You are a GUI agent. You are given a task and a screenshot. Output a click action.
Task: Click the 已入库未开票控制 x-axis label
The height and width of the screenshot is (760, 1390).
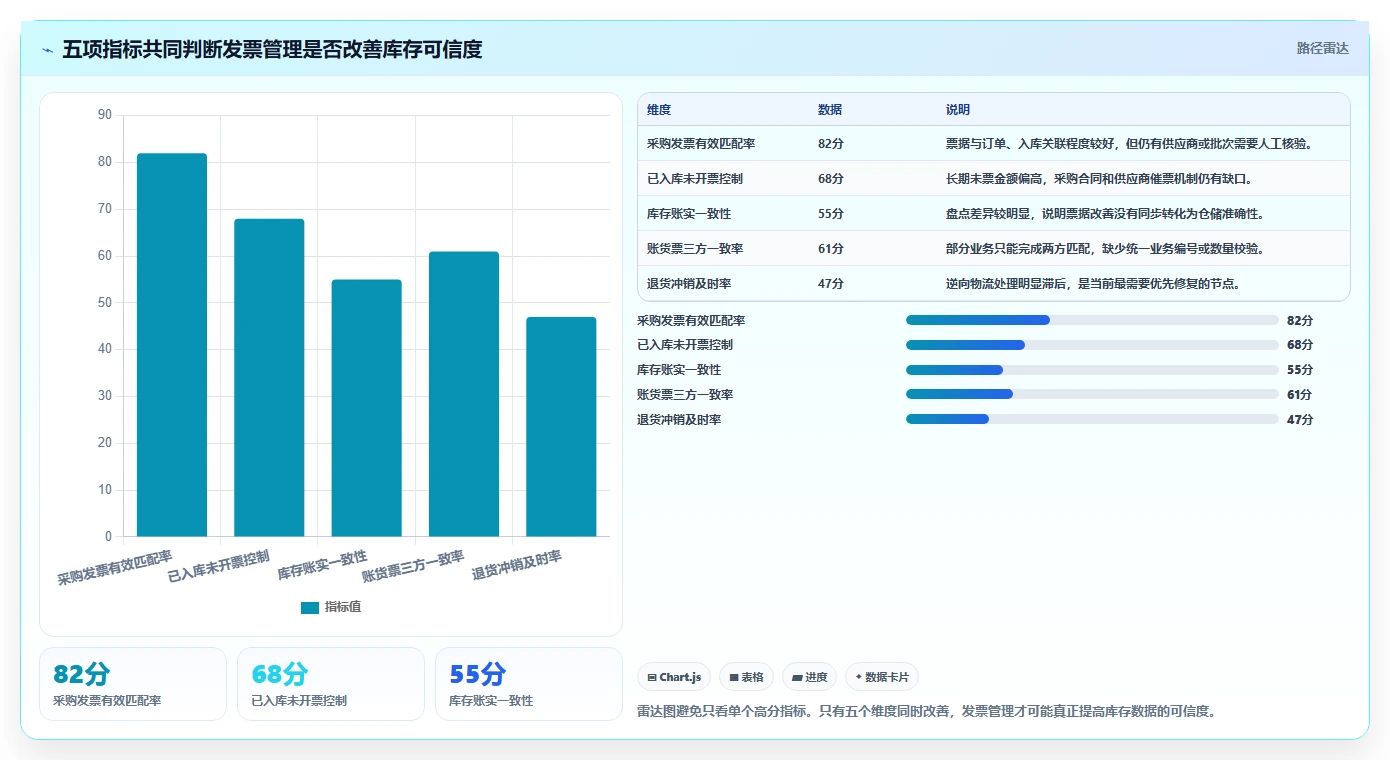(x=219, y=566)
